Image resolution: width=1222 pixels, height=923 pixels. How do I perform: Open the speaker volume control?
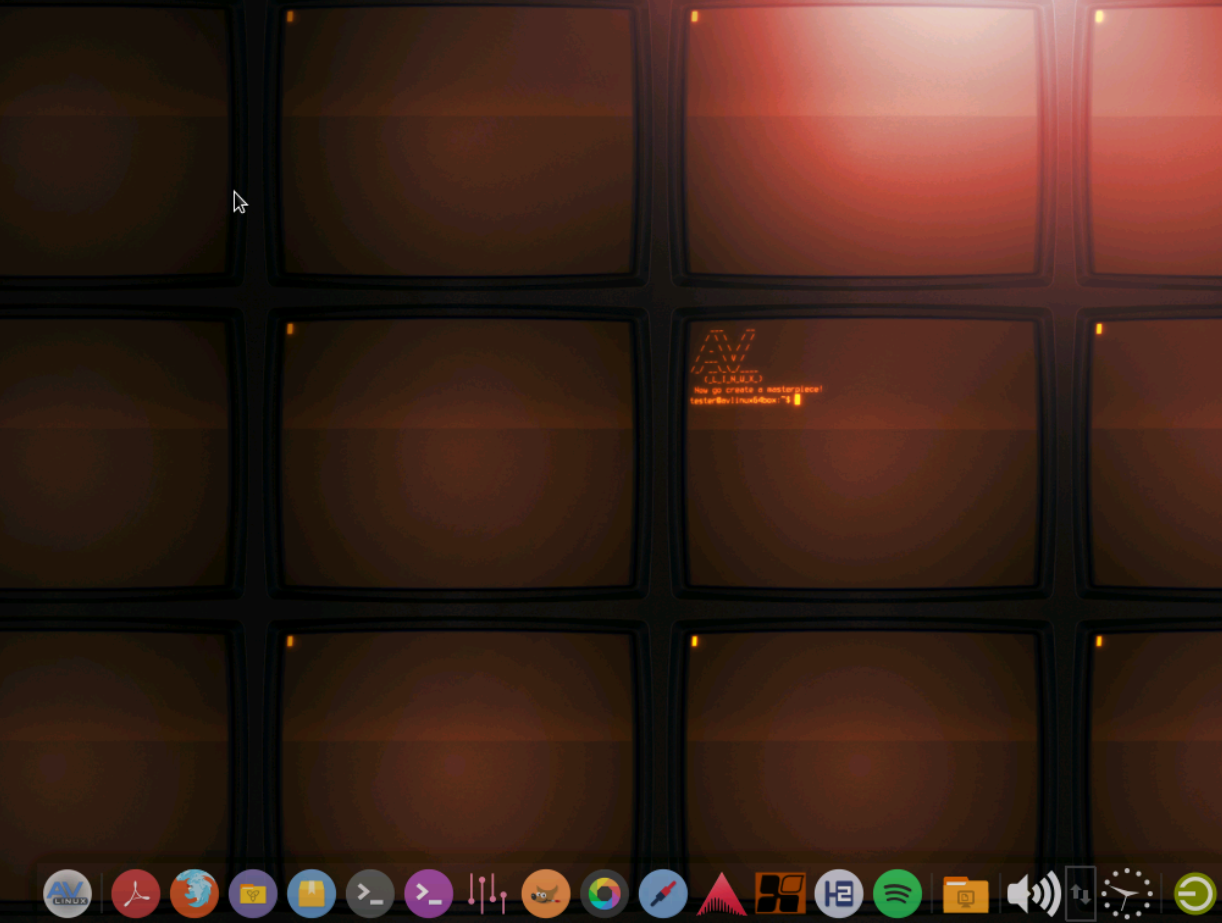point(1033,893)
